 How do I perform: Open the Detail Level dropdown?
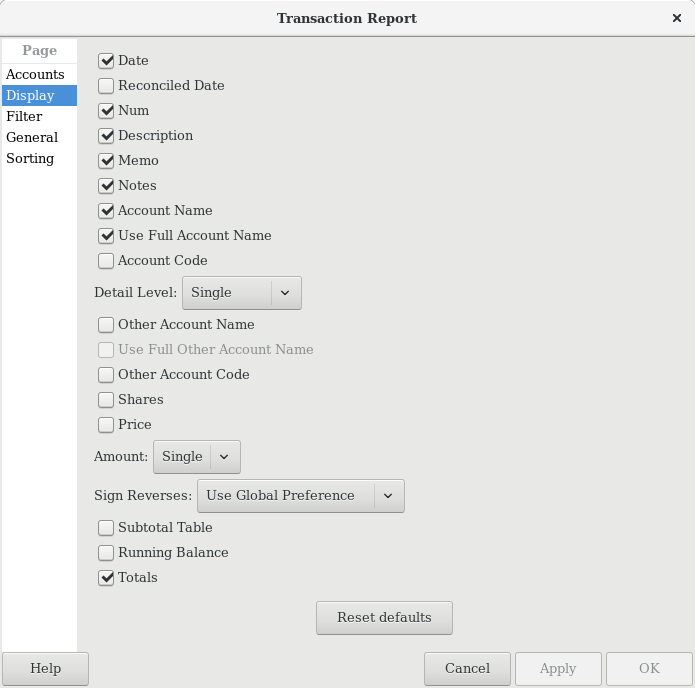(x=241, y=293)
